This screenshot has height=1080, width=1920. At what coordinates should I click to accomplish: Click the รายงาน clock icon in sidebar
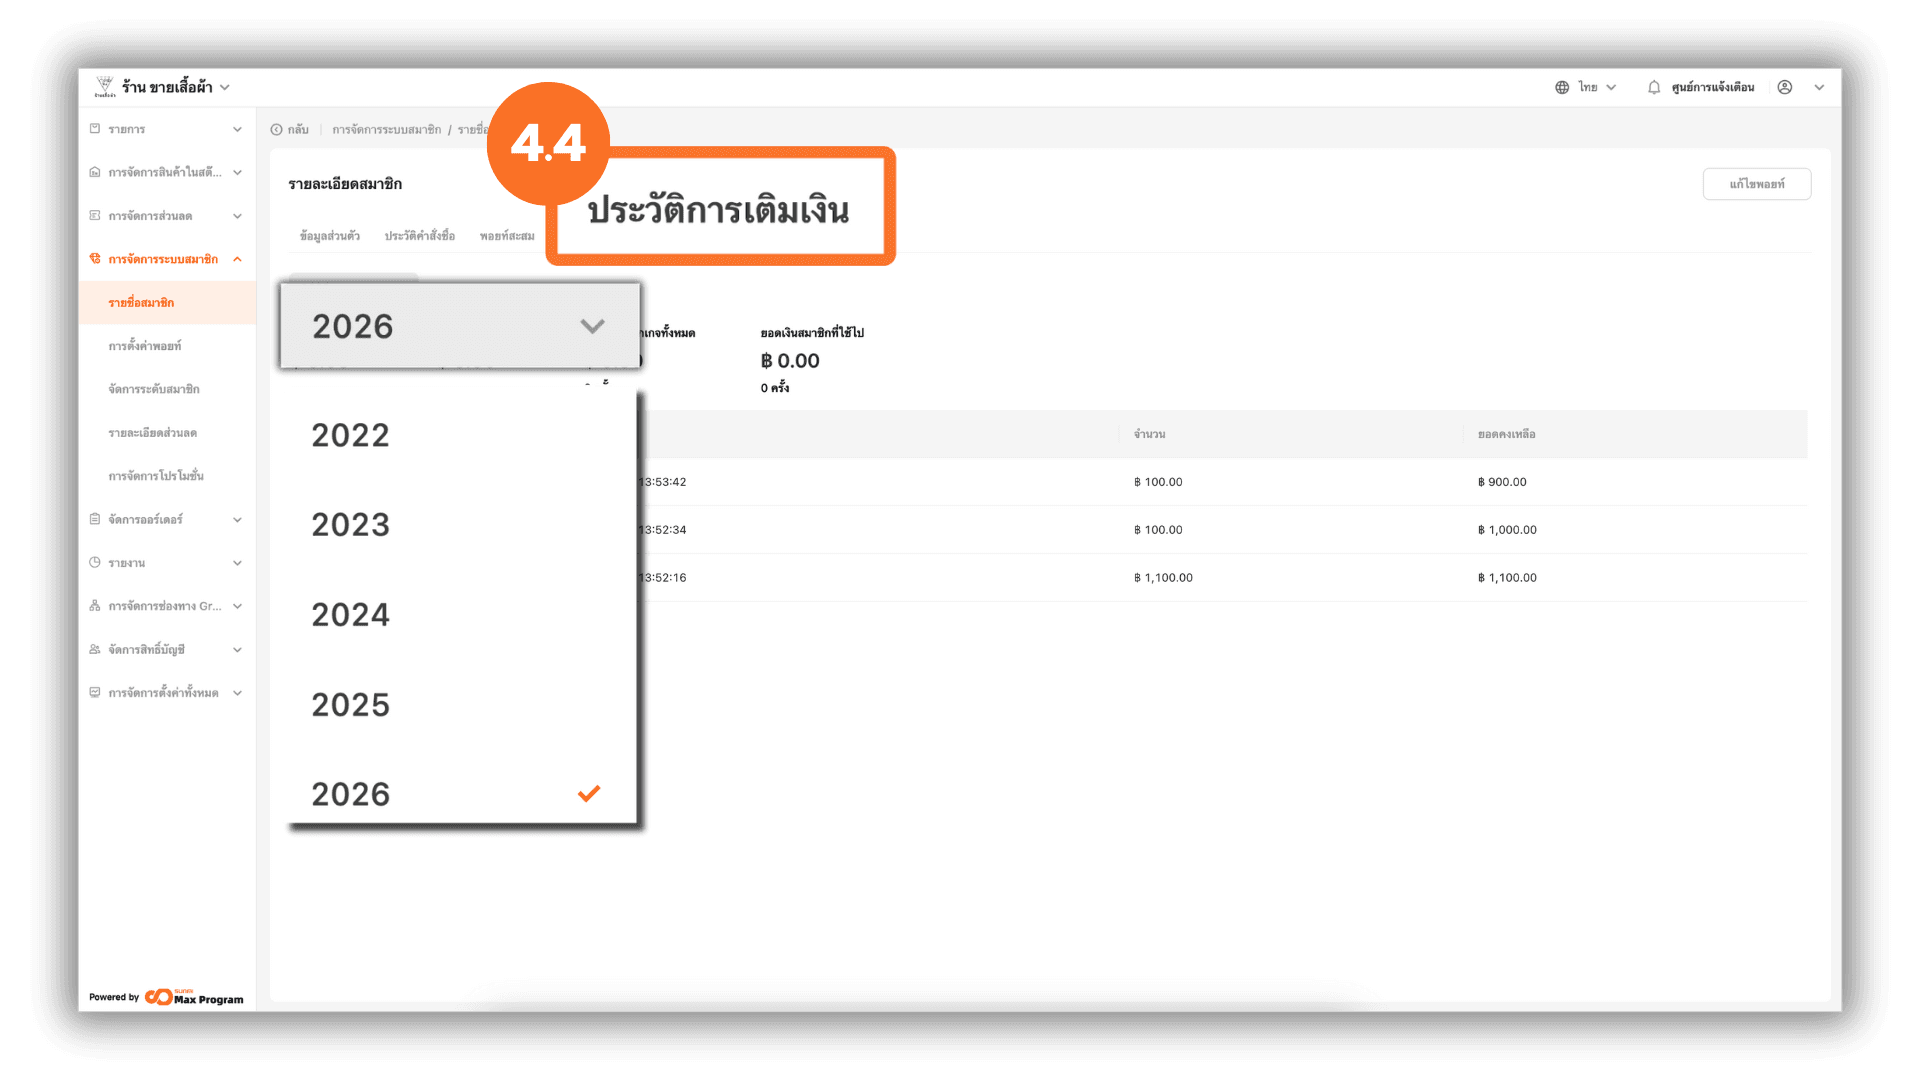click(95, 563)
